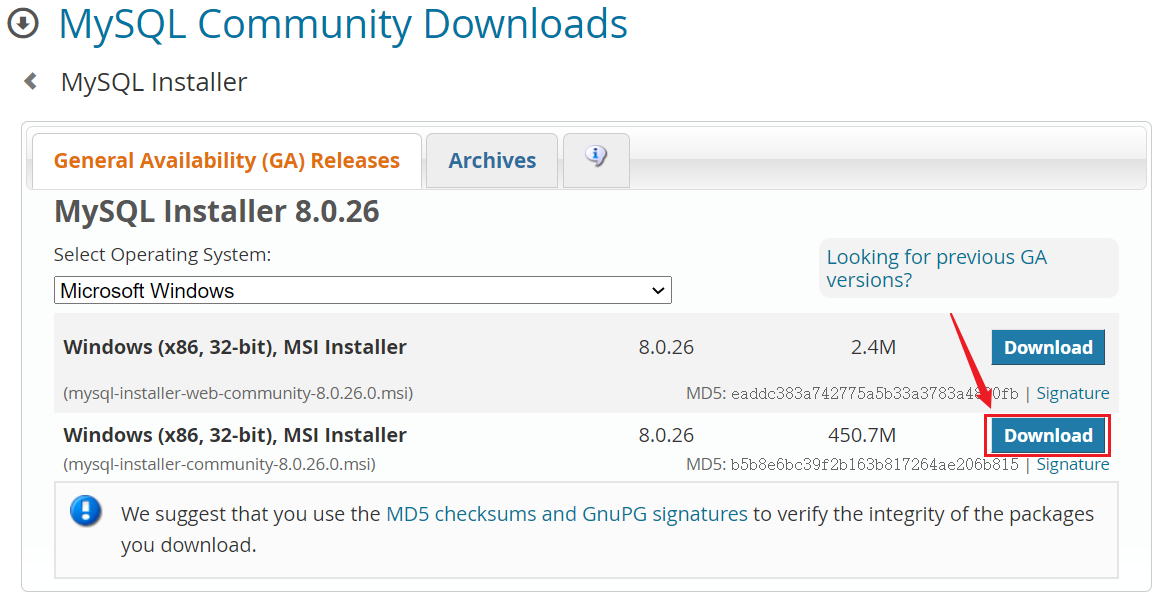This screenshot has height=599, width=1164.
Task: Open MD5 checksums and GnuPG signatures link
Action: tap(567, 514)
